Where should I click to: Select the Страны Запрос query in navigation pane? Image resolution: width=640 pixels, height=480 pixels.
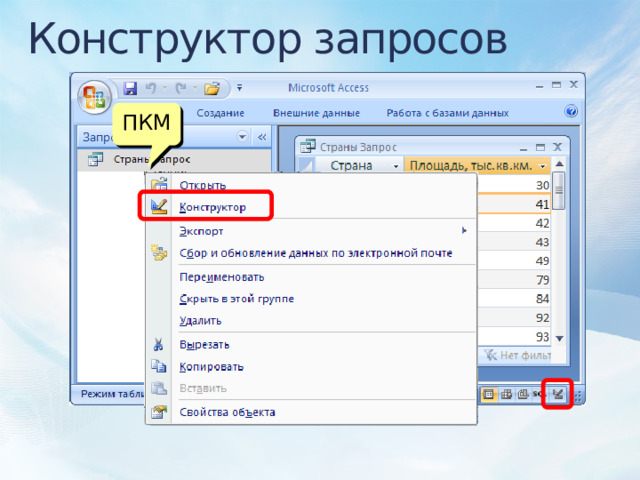pos(174,160)
